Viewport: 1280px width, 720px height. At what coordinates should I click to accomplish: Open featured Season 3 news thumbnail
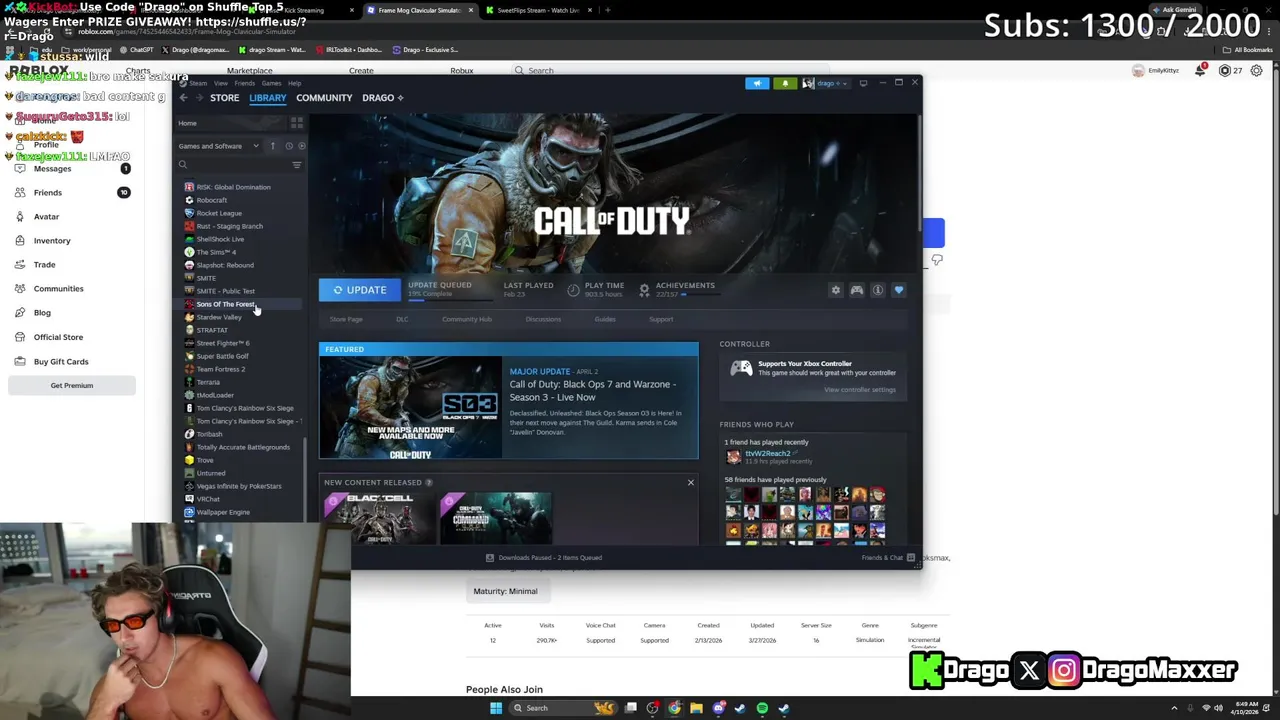tap(410, 408)
